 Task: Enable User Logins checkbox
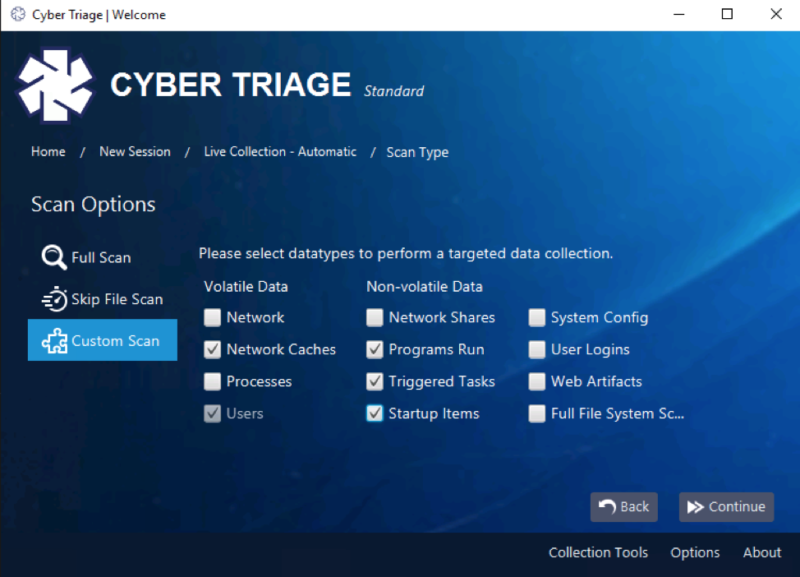[x=537, y=349]
